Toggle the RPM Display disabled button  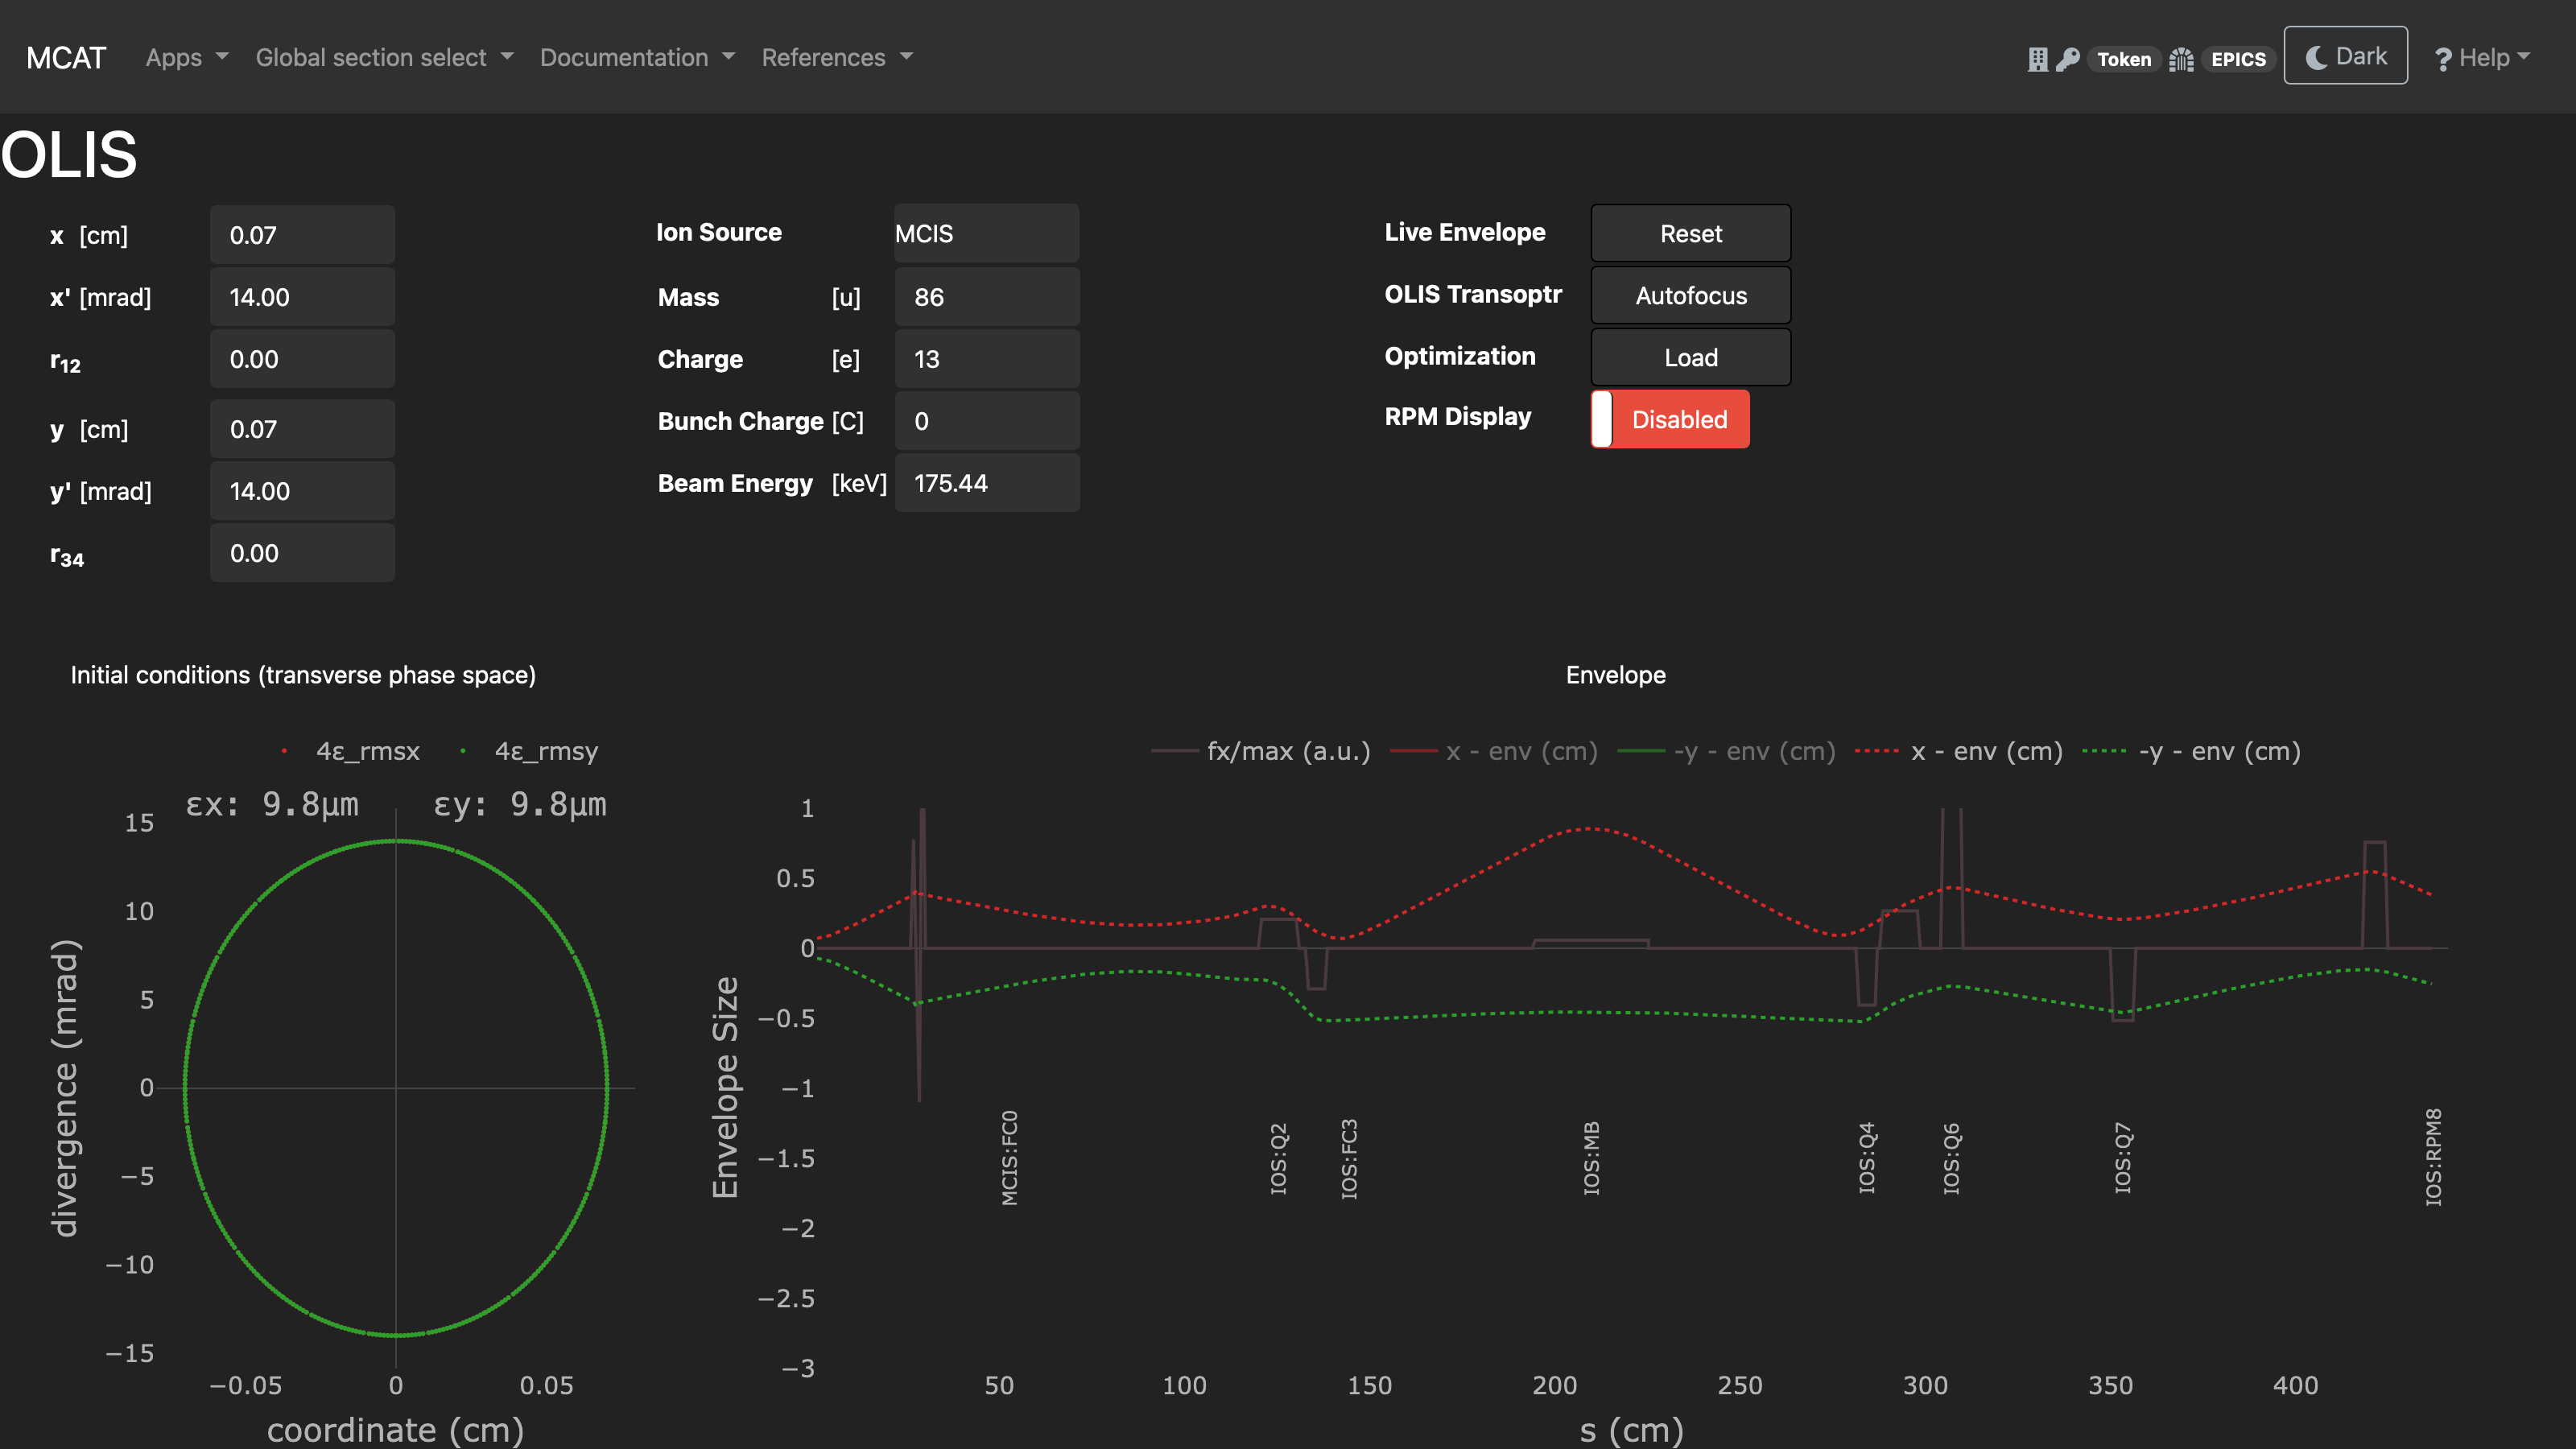1675,419
